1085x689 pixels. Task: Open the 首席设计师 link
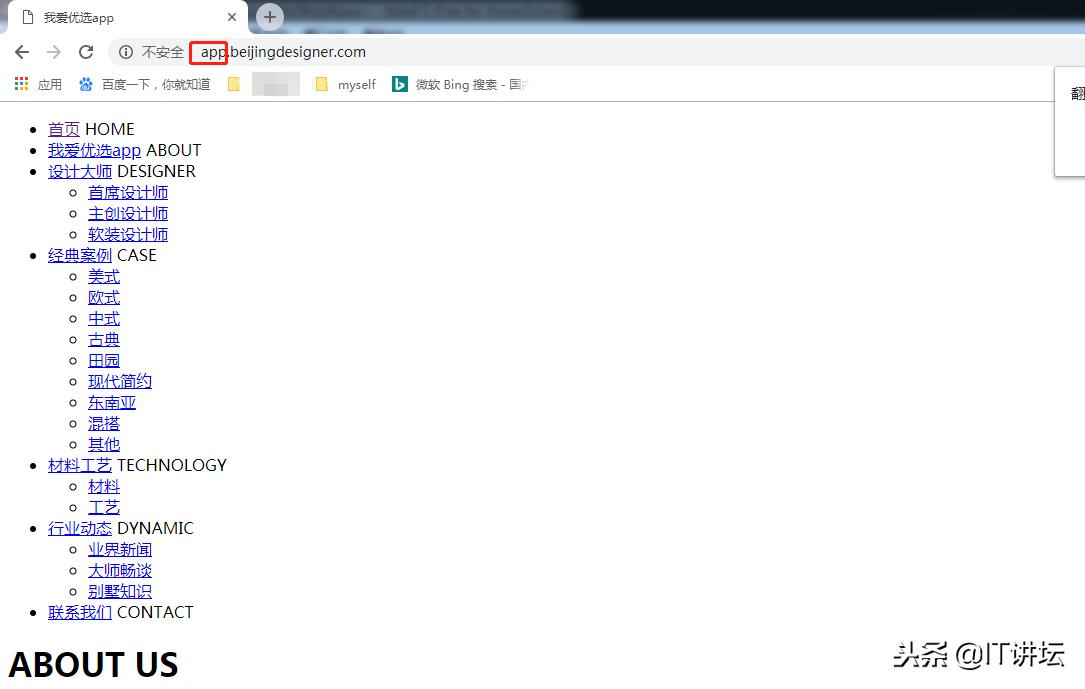pyautogui.click(x=128, y=192)
